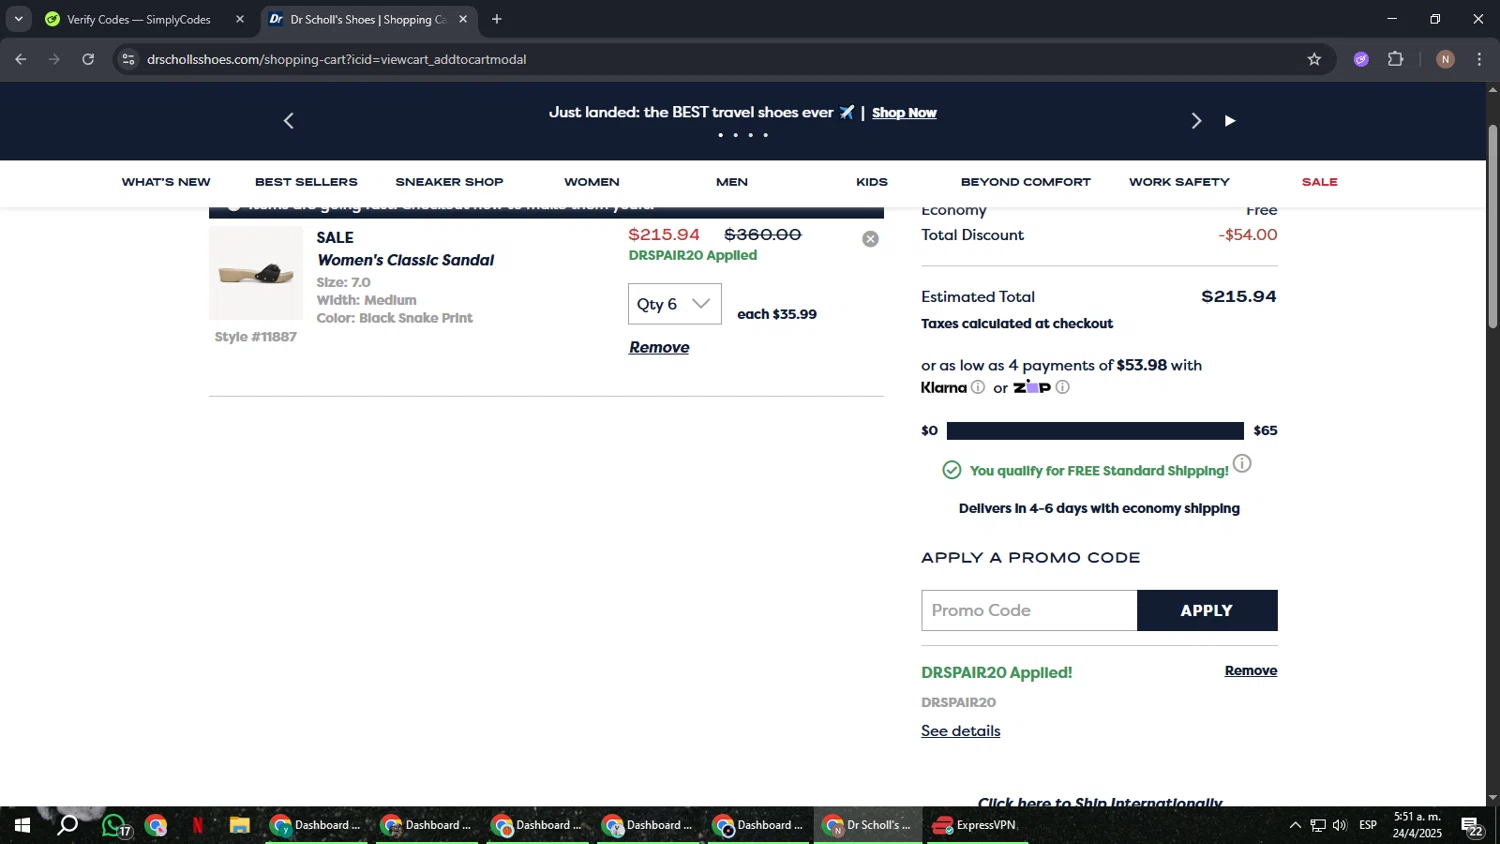The image size is (1500, 844).
Task: Close the Dr Scholl's Shopping Cart tab
Action: click(x=463, y=19)
